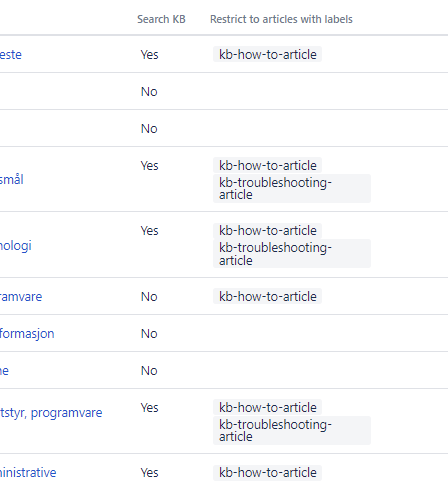Click the "Search KB" column header
Screen dimensions: 448x502
pos(161,19)
